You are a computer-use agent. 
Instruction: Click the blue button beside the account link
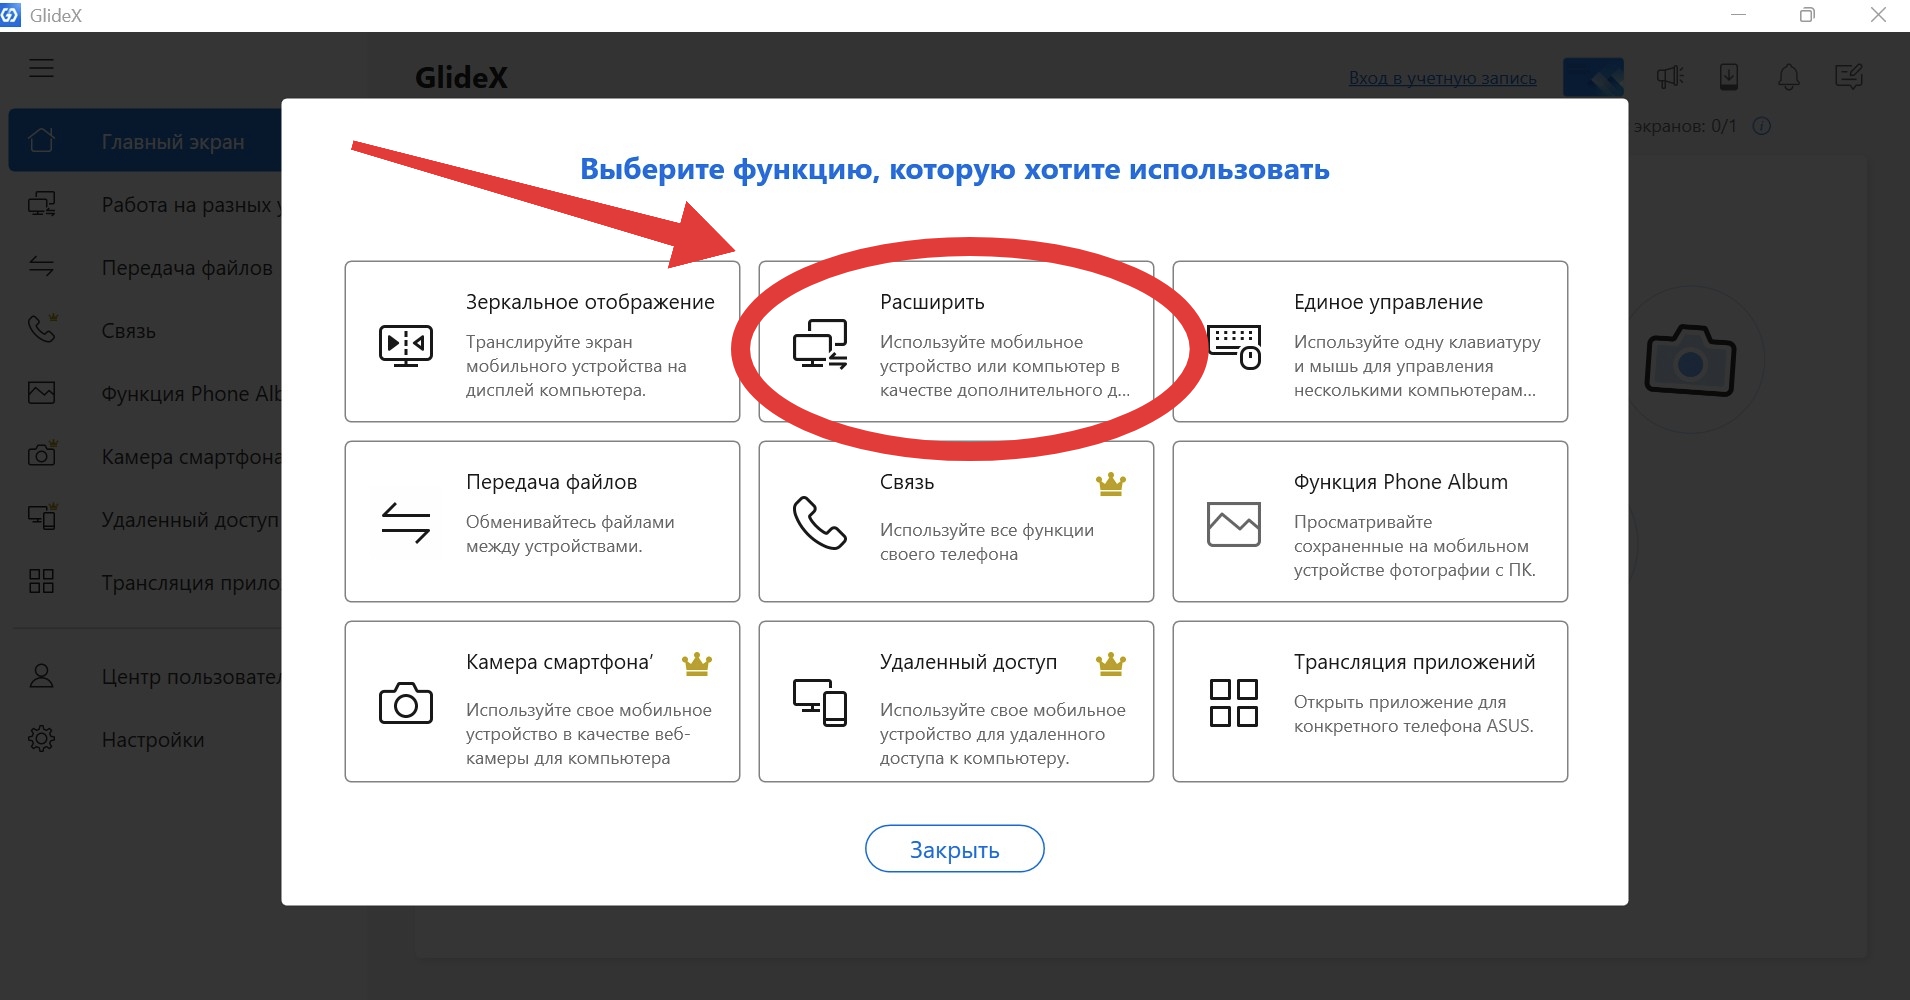tap(1594, 77)
